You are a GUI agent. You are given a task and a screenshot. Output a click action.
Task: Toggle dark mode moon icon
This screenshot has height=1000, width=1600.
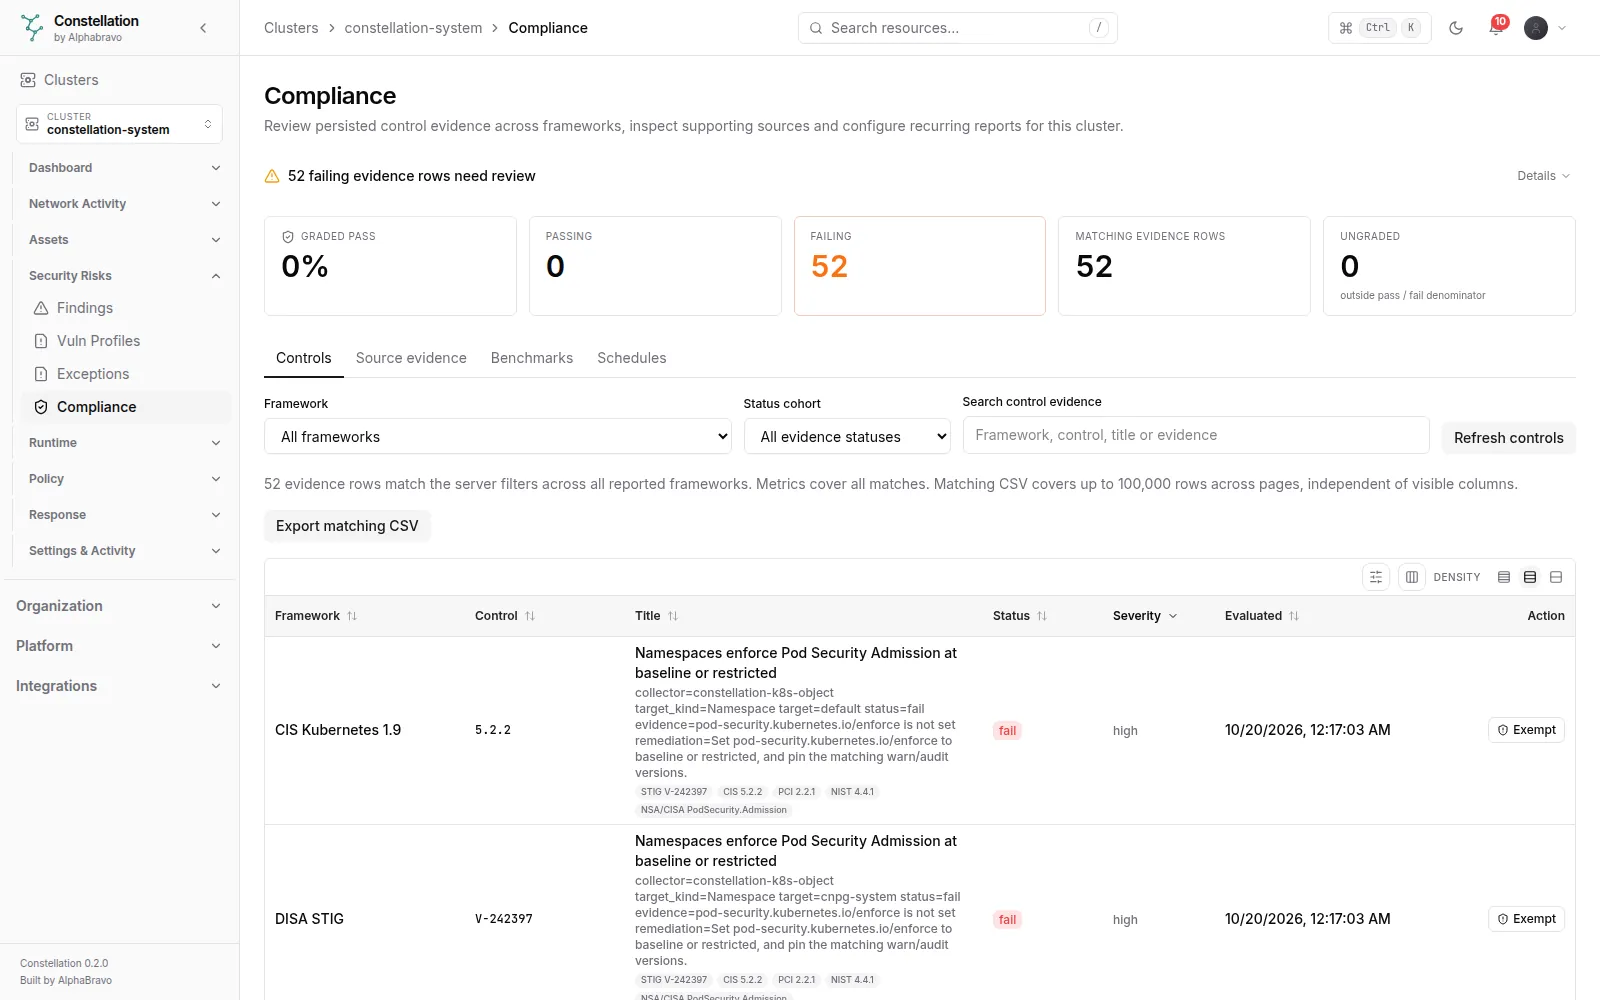point(1456,28)
